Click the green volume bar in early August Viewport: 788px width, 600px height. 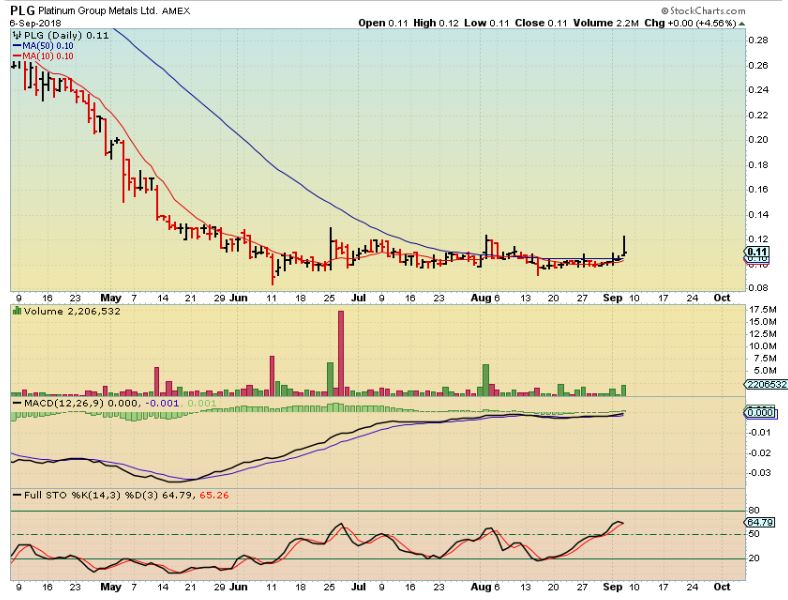tap(485, 380)
